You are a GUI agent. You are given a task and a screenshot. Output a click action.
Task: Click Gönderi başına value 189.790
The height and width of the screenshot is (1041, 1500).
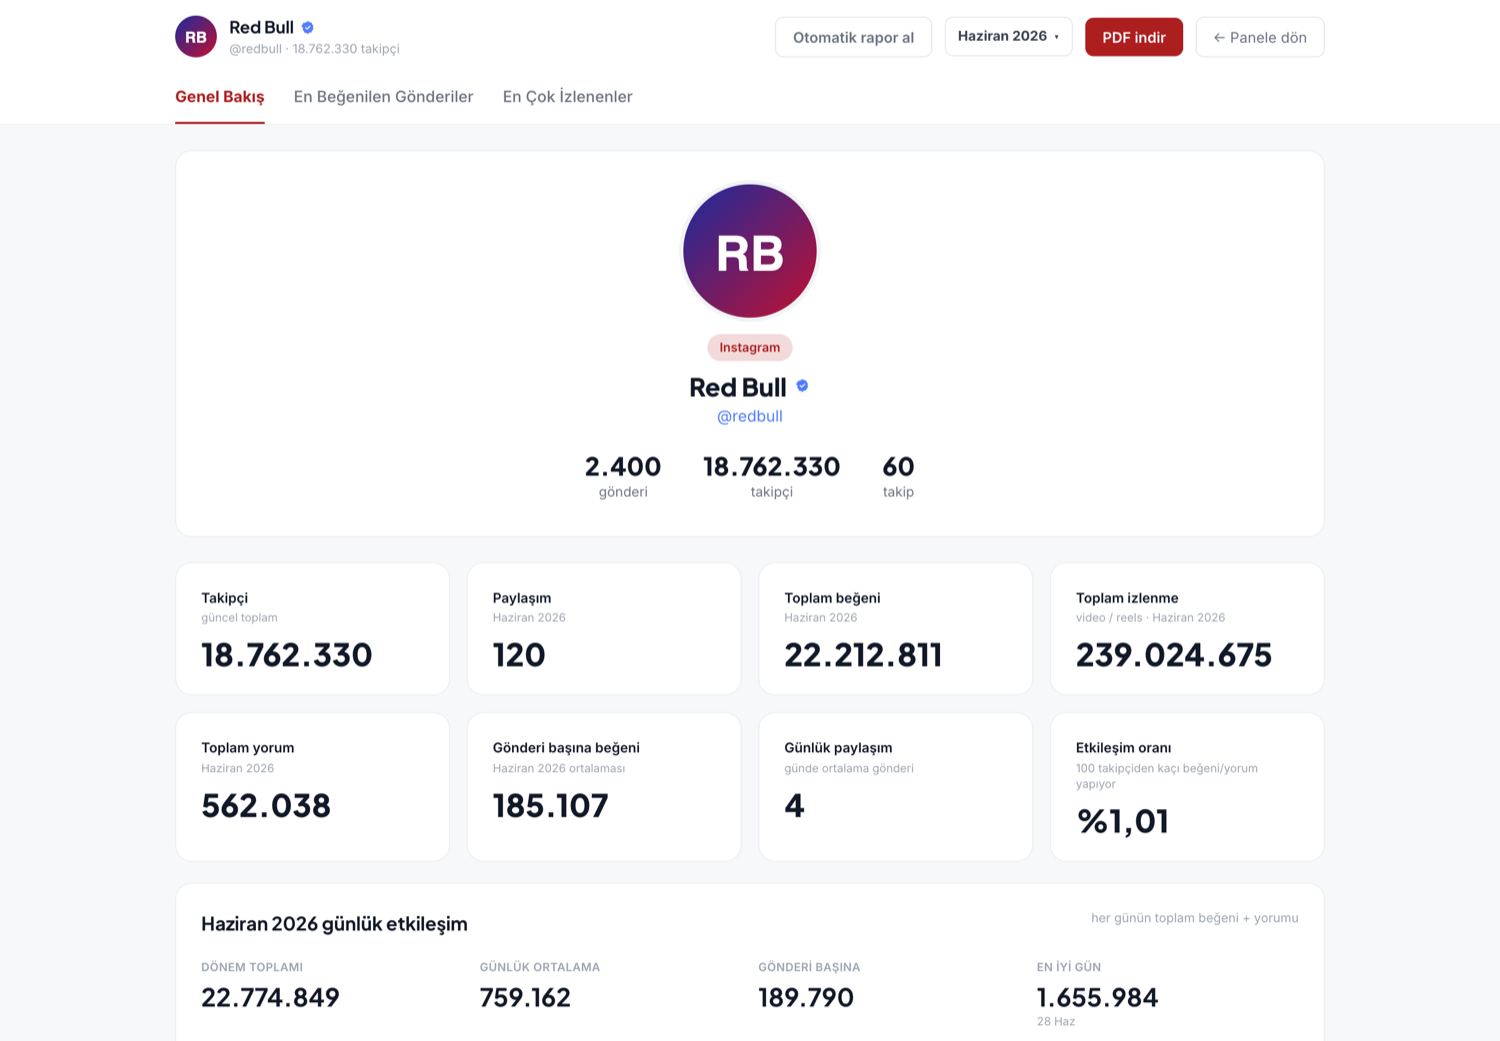806,998
